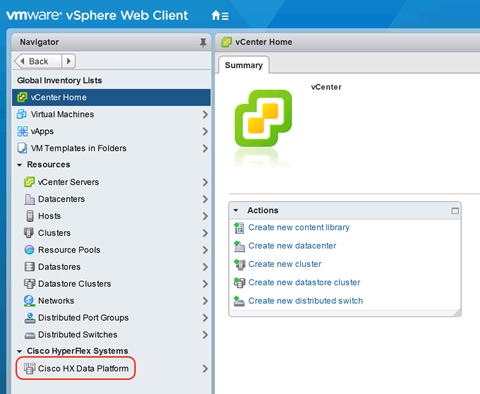The width and height of the screenshot is (480, 394).
Task: Click the new datastore cluster icon in Actions
Action: point(239,283)
